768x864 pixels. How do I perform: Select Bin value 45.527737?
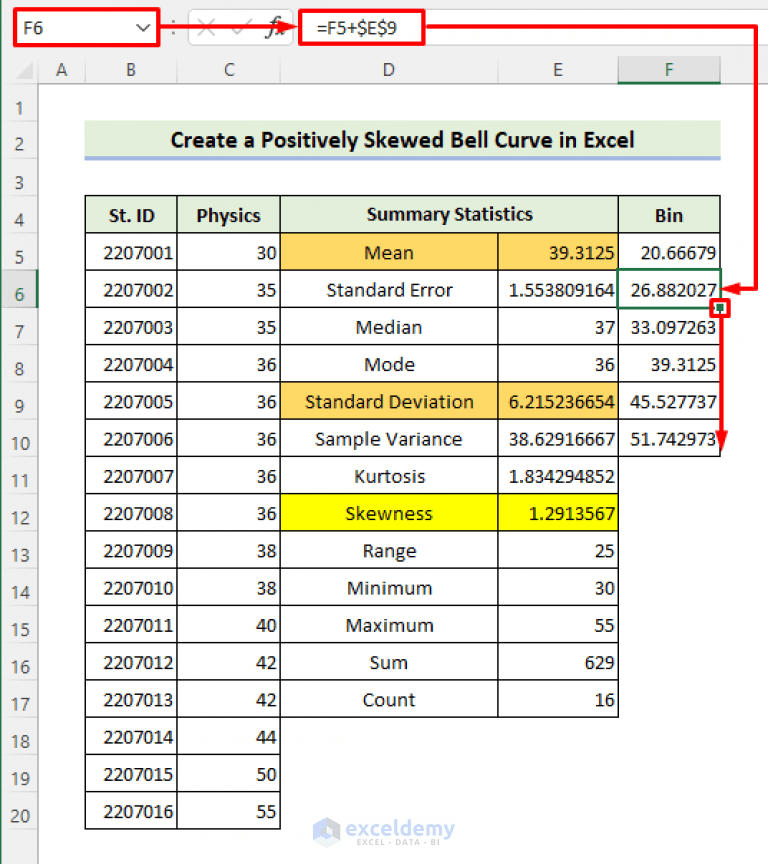coord(669,401)
